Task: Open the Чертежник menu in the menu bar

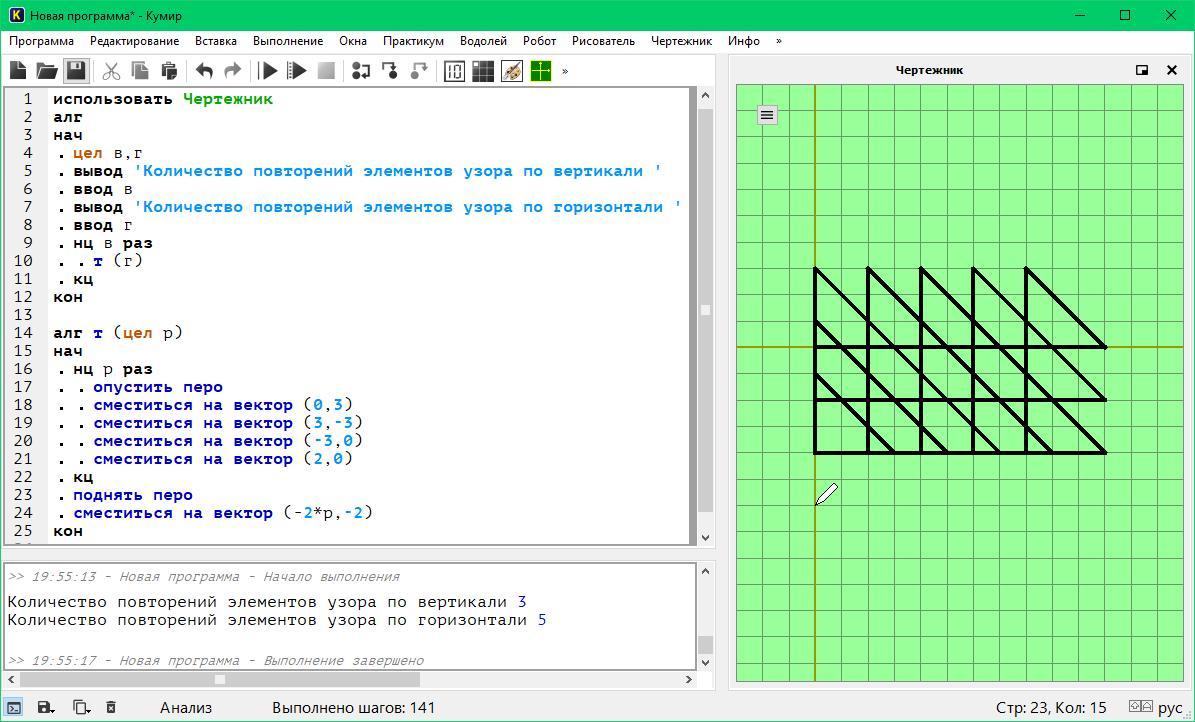Action: click(x=681, y=41)
